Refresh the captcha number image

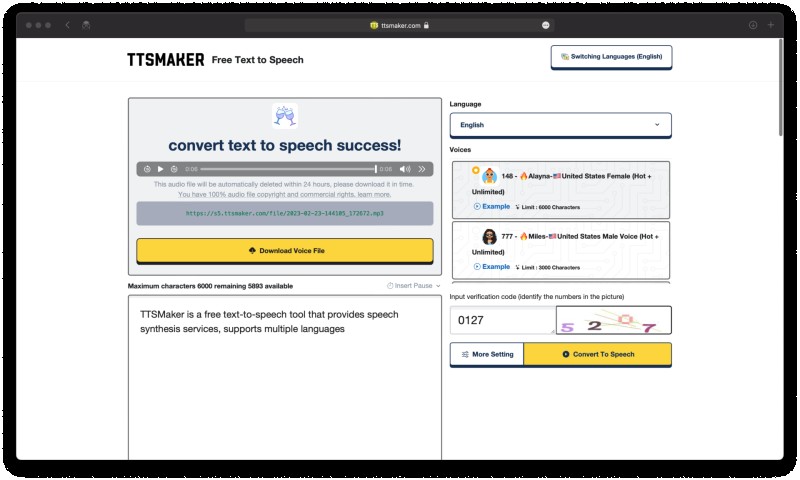coord(614,320)
